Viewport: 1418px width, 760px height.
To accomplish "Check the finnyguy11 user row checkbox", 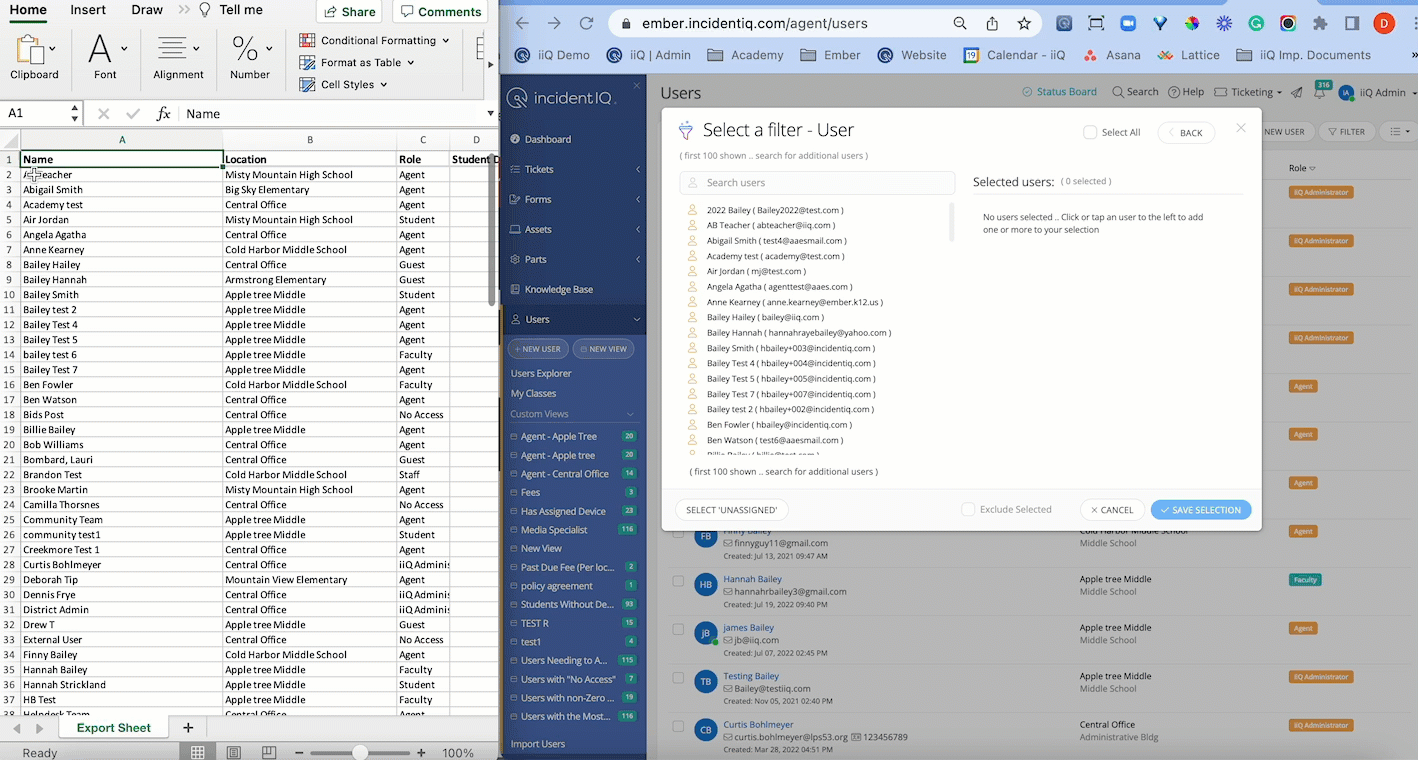I will (678, 533).
